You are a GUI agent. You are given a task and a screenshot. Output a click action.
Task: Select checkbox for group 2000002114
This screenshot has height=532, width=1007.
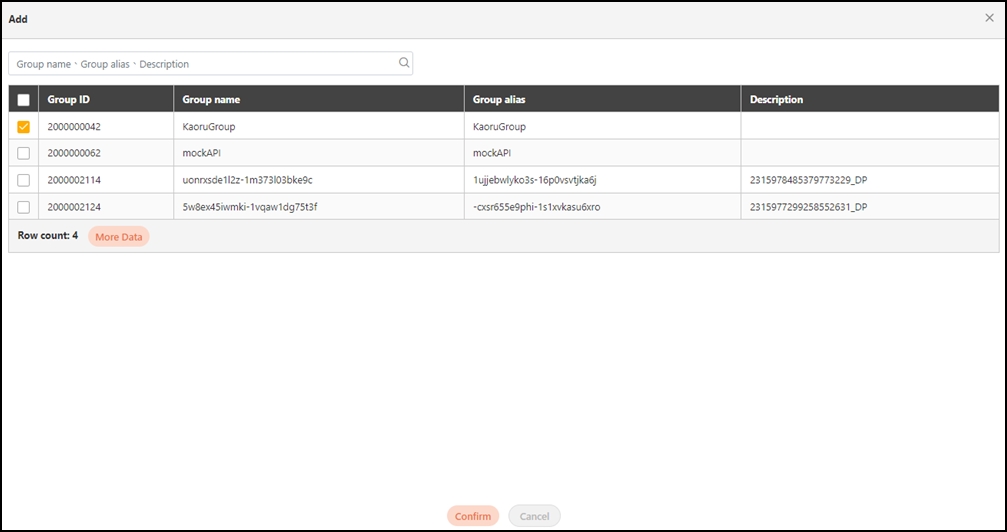coord(24,180)
